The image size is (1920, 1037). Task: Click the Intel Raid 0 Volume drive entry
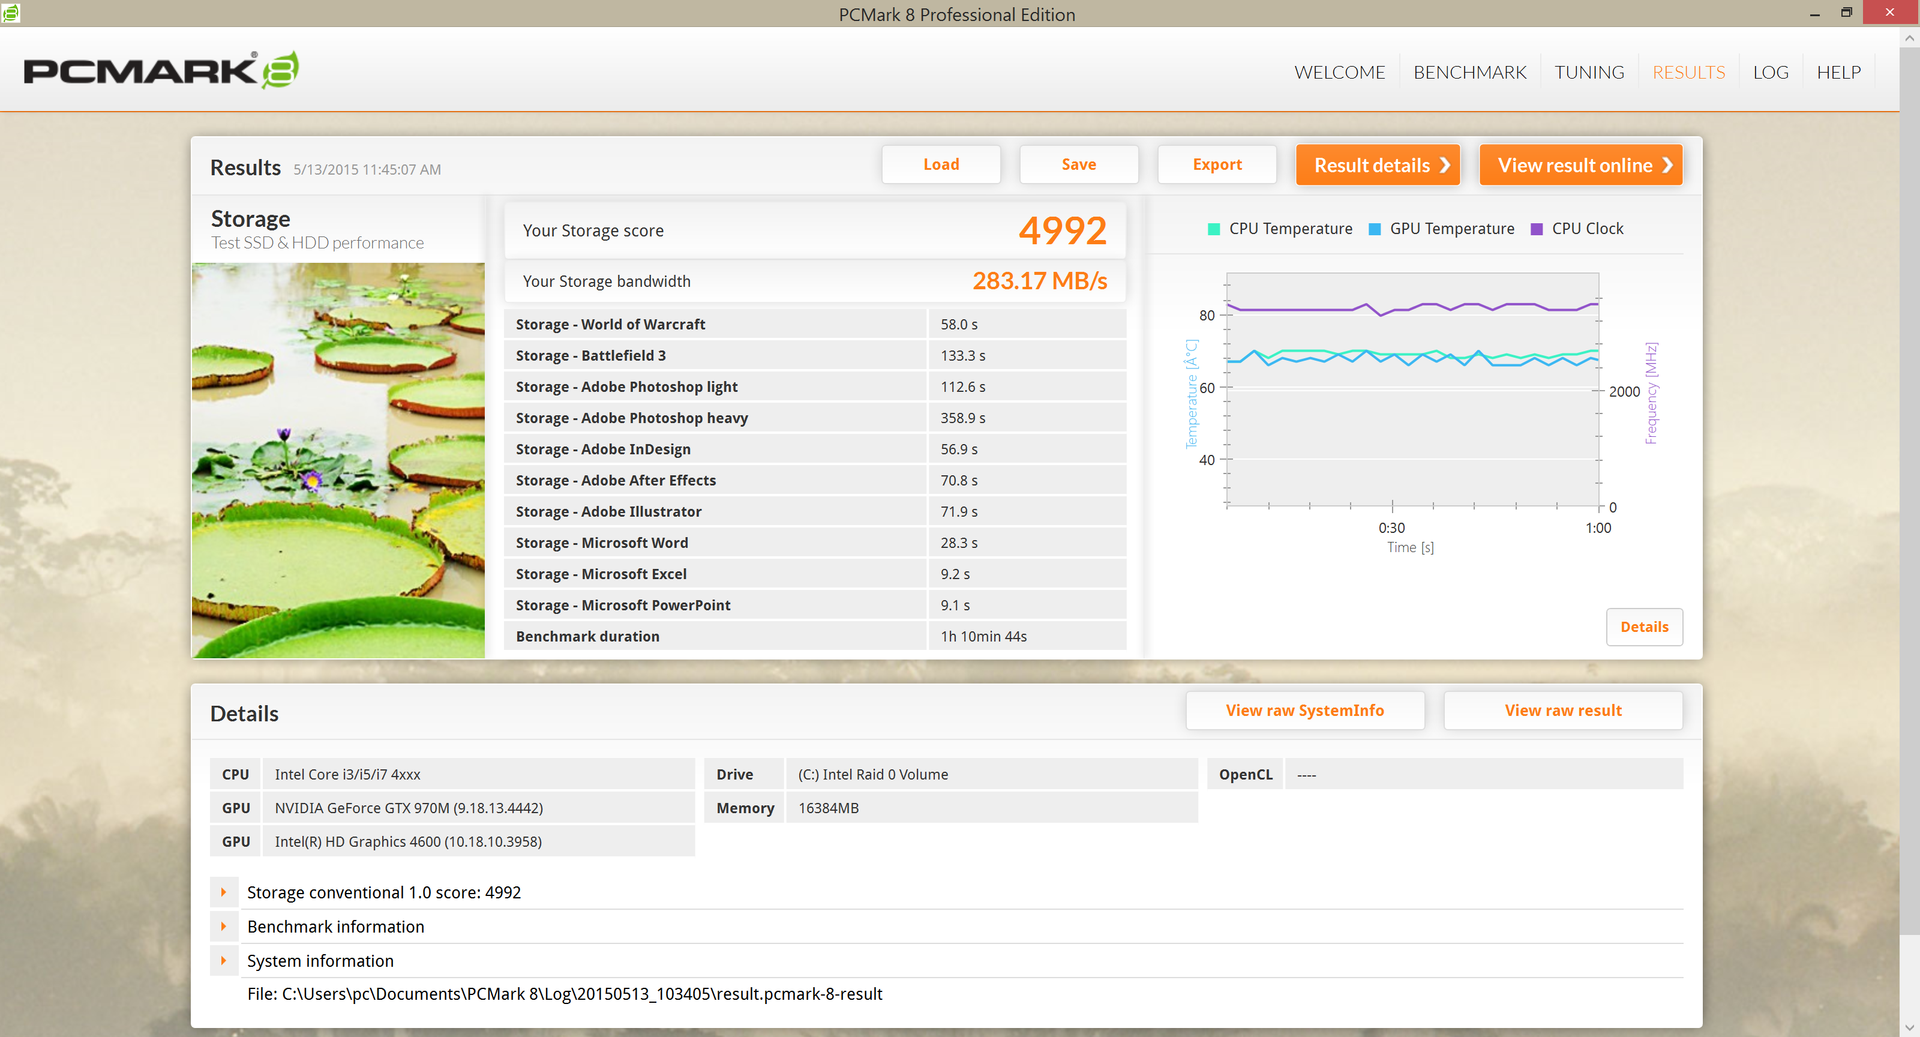pos(992,774)
